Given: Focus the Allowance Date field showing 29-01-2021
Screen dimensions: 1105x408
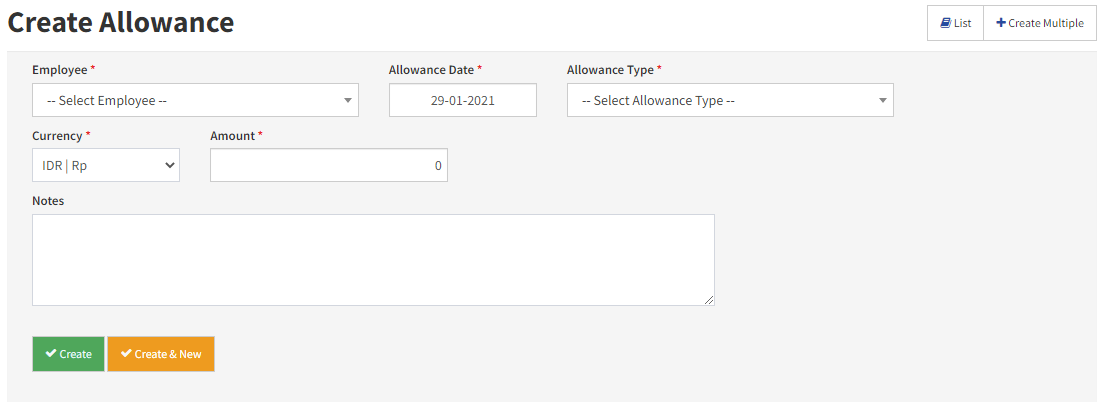Looking at the screenshot, I should (x=462, y=100).
